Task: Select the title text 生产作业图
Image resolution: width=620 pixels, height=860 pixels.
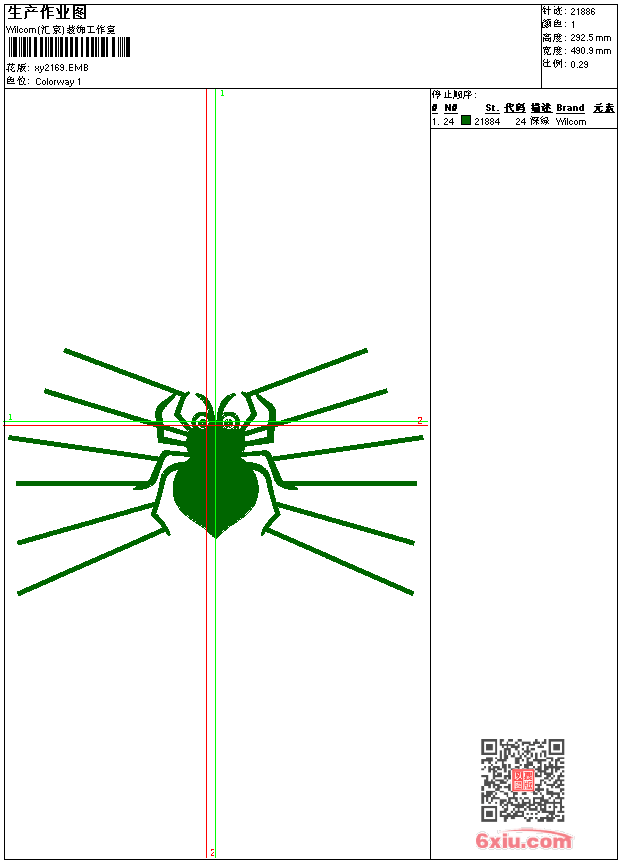Action: point(47,13)
